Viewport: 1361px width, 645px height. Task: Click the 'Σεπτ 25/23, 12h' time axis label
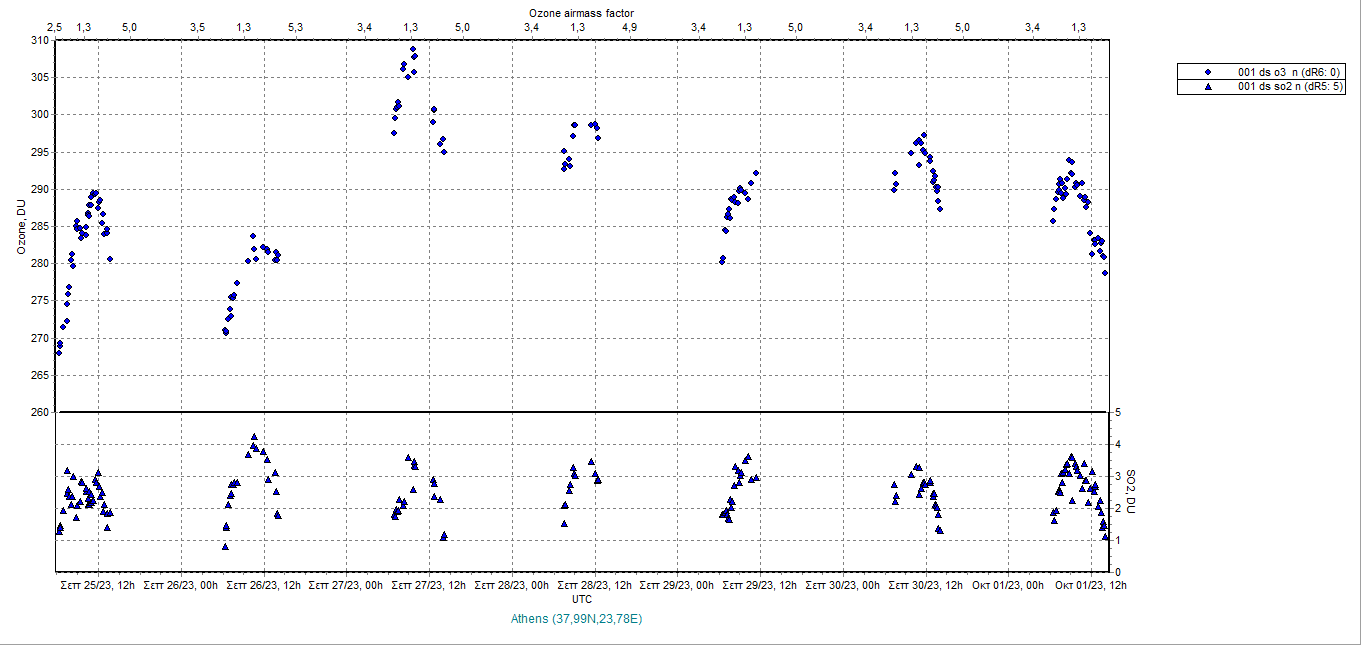(x=98, y=585)
